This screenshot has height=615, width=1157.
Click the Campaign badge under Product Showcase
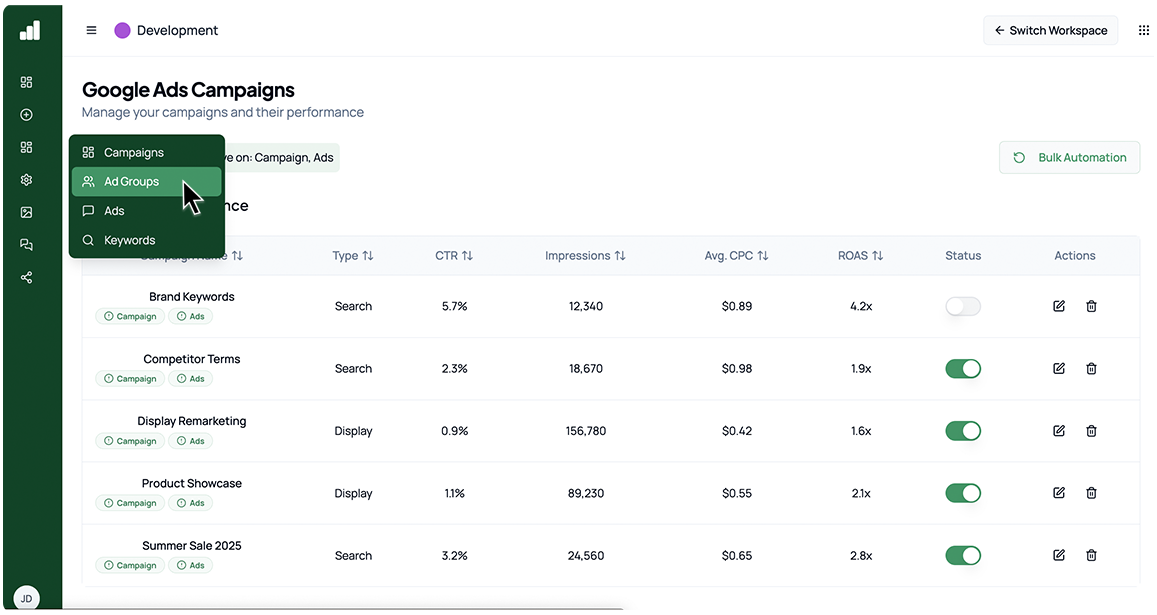pyautogui.click(x=130, y=503)
